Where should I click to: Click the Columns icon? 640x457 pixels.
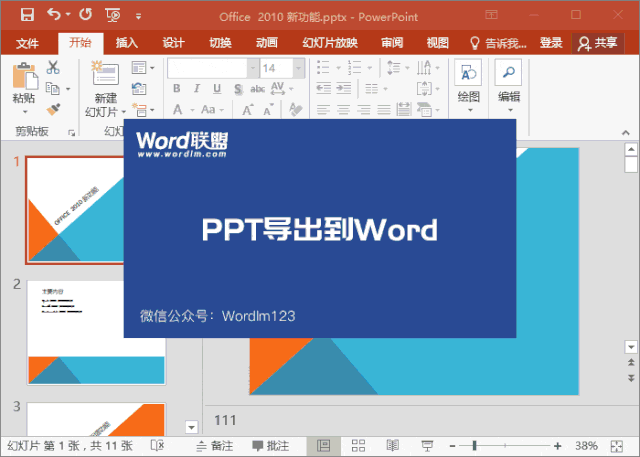click(371, 89)
